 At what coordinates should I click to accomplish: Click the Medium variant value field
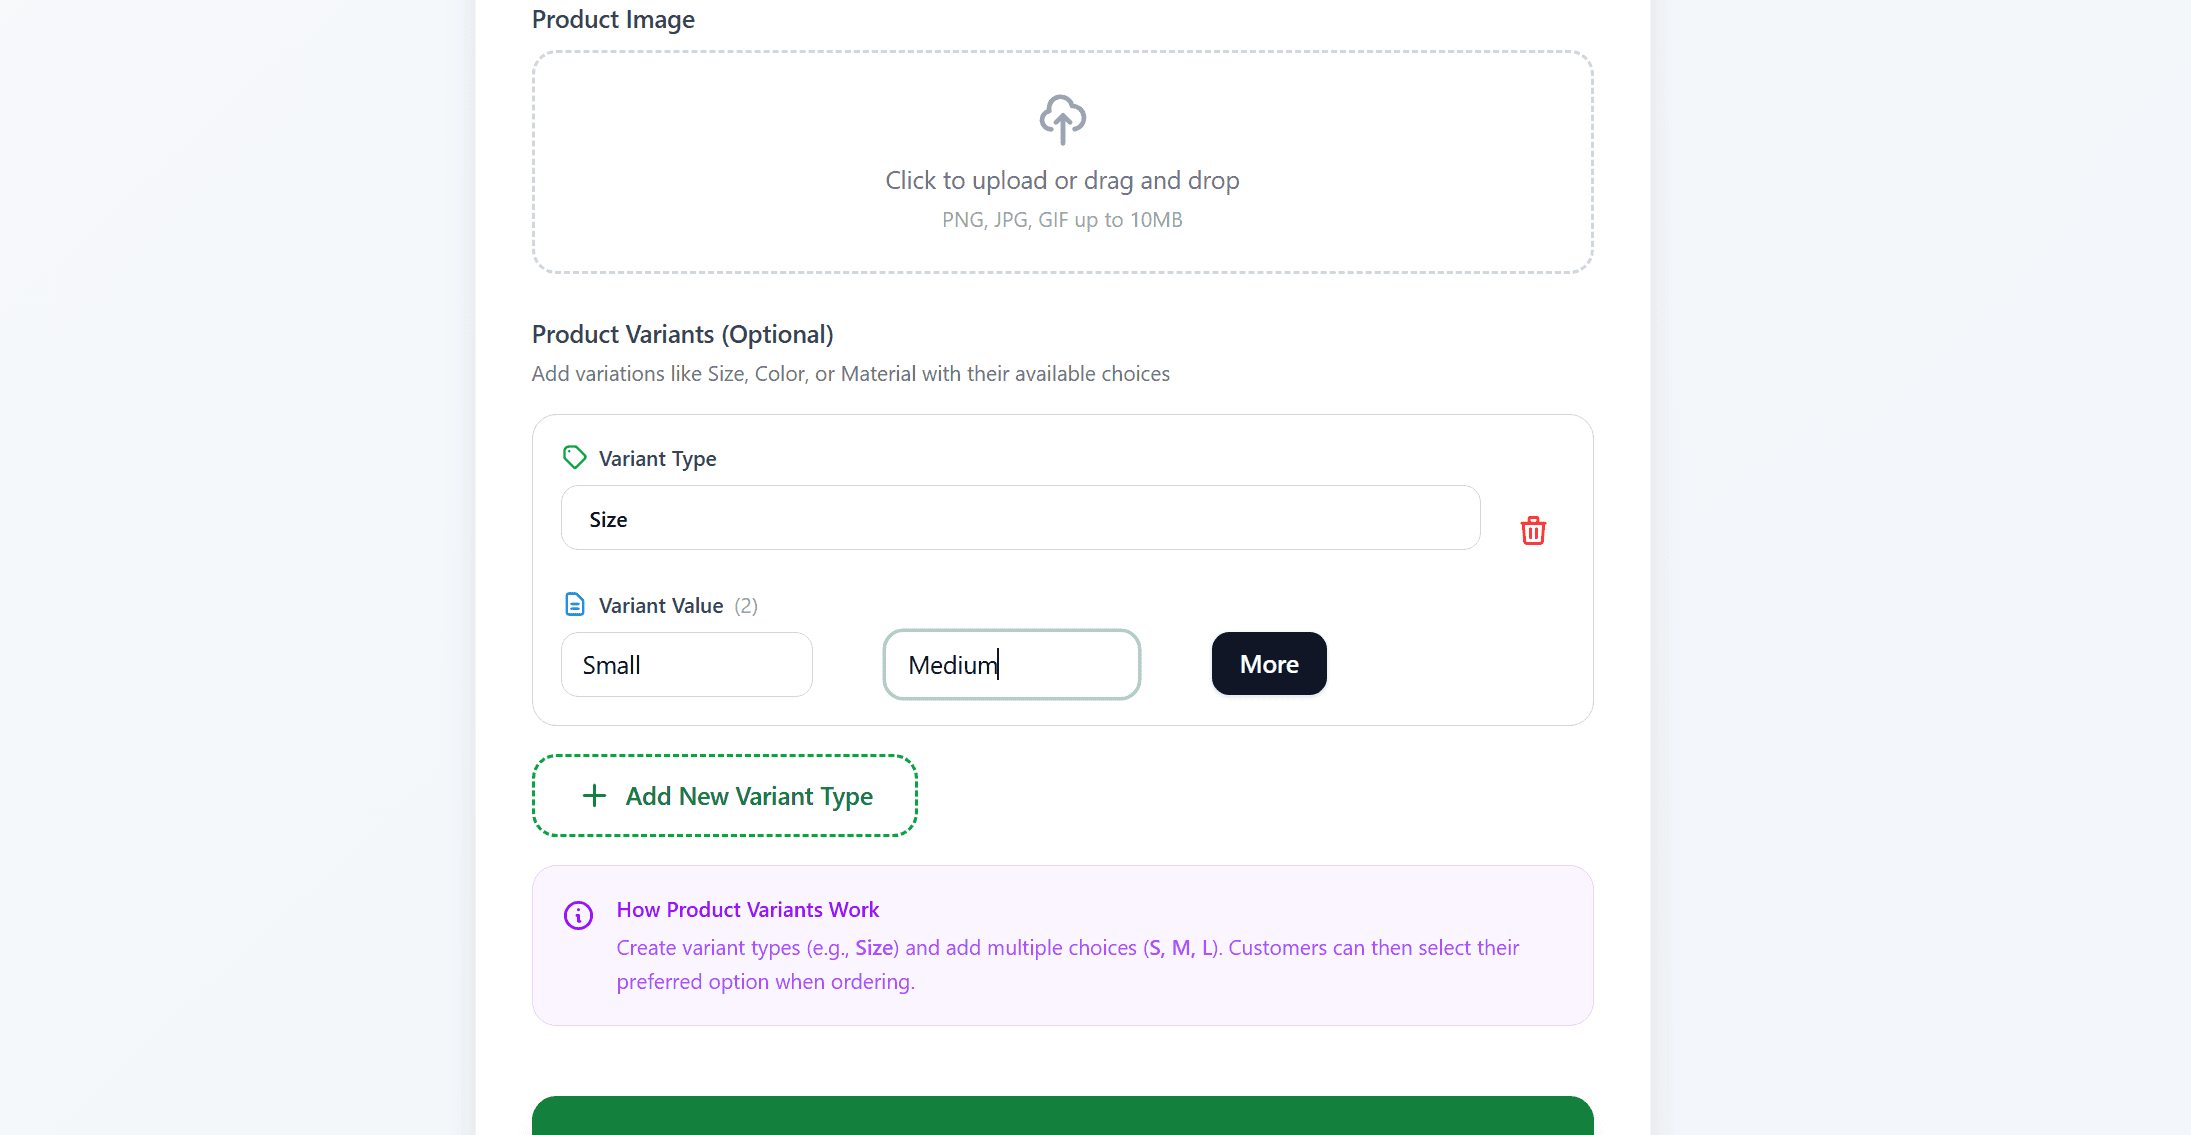pyautogui.click(x=1011, y=664)
